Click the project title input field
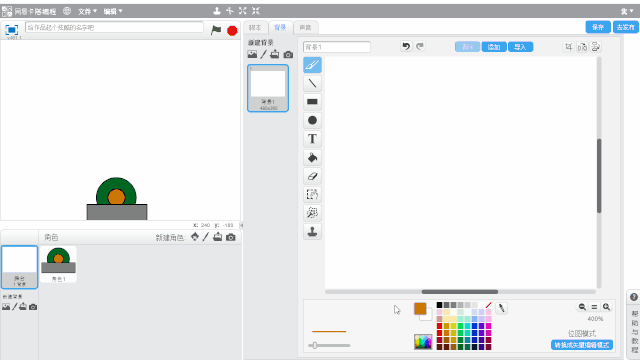The width and height of the screenshot is (640, 360). pos(114,27)
